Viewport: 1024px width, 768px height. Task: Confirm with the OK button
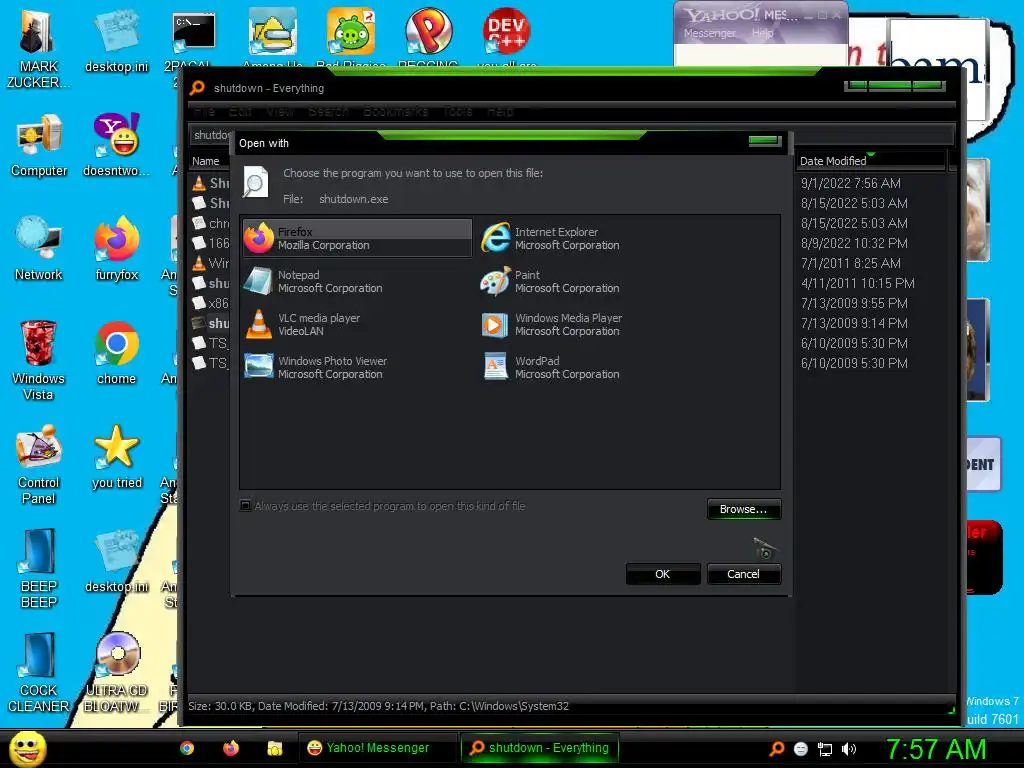(662, 574)
